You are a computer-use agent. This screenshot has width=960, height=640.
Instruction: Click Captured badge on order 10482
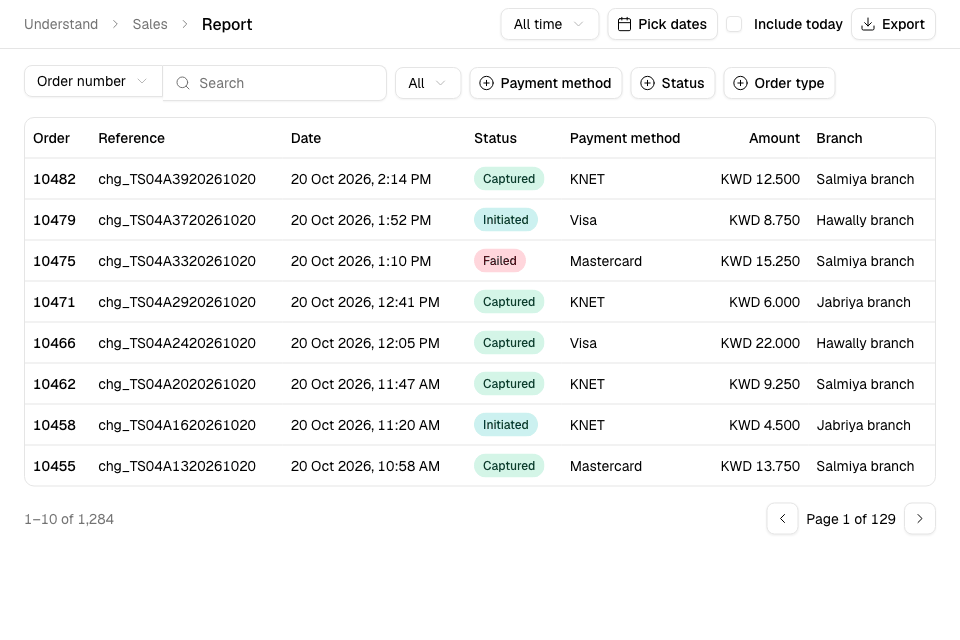(509, 179)
